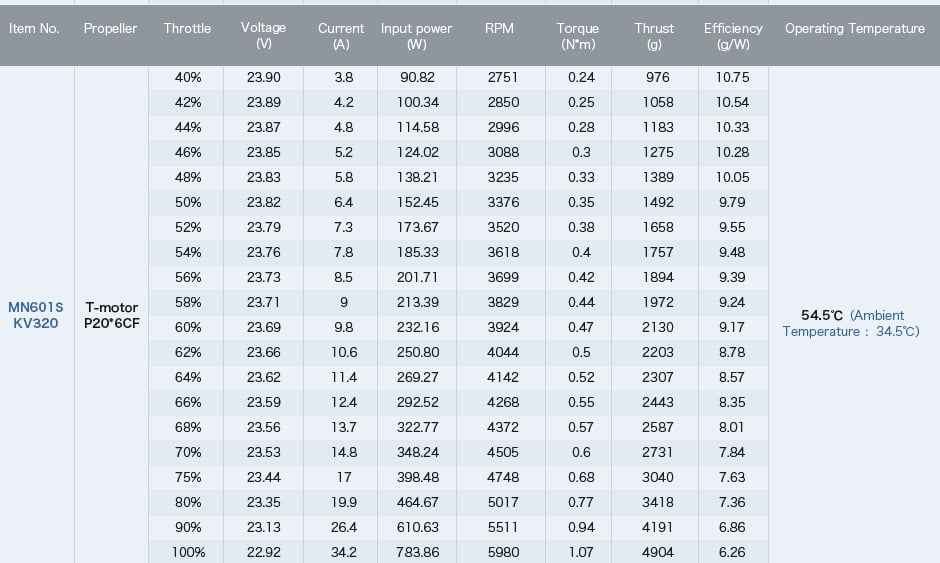Select the 100% throttle row cell
Viewport: 940px width, 563px height.
coord(188,552)
